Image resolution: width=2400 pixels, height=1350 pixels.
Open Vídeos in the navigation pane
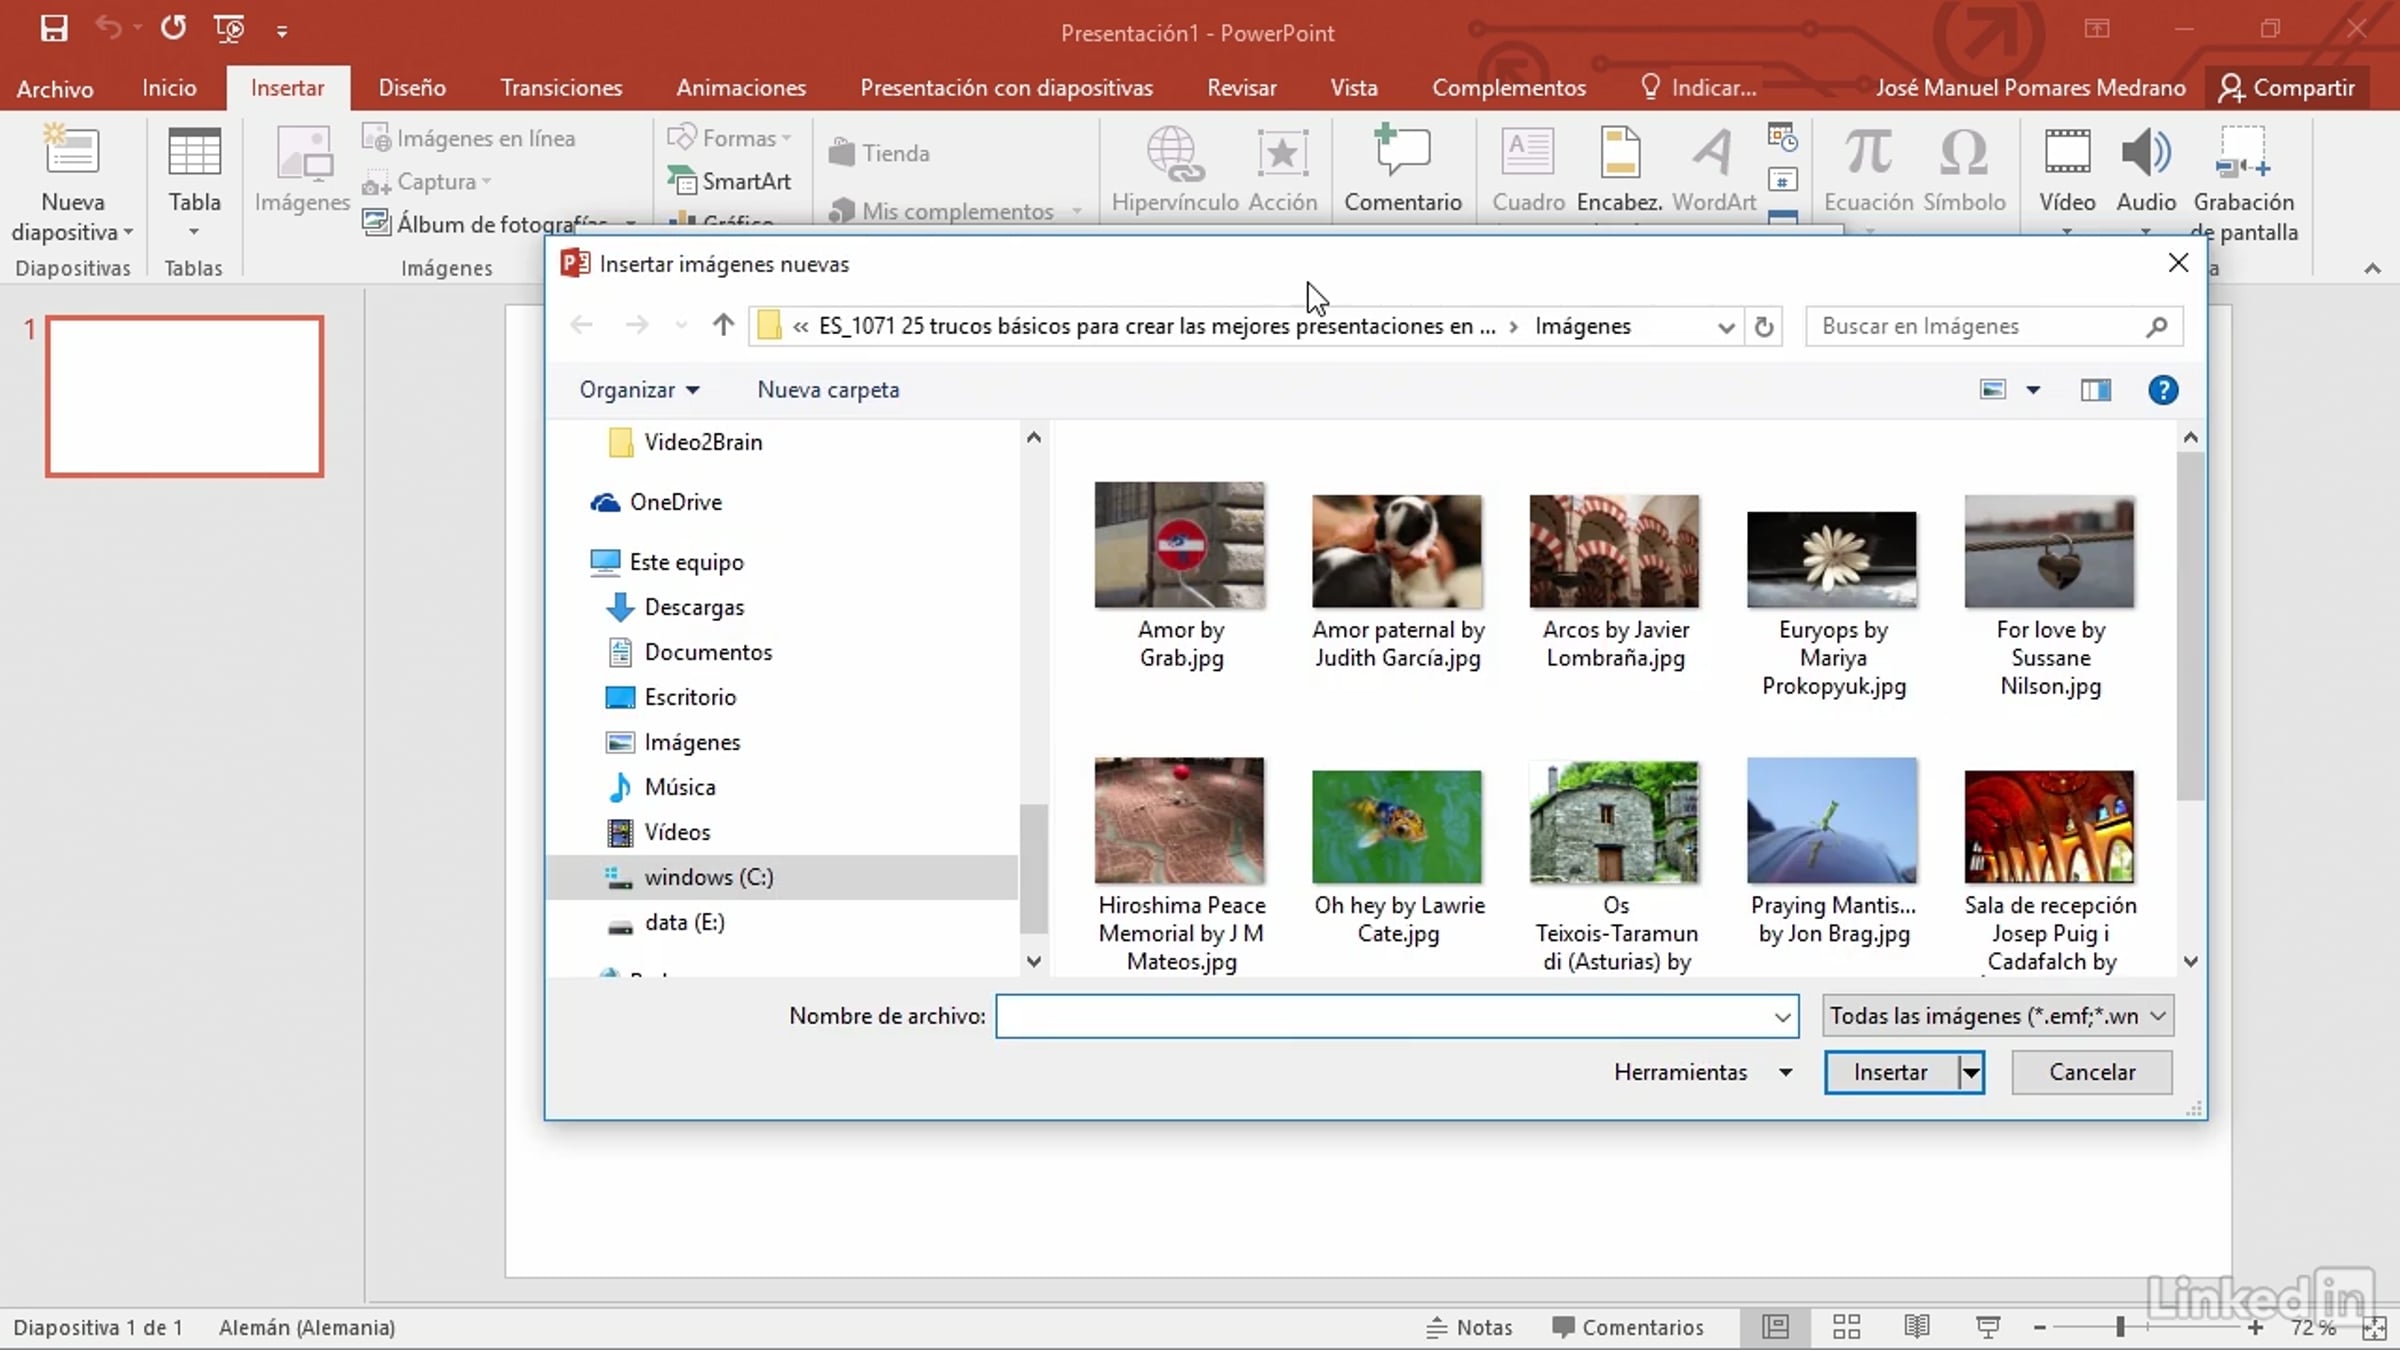[x=658, y=832]
